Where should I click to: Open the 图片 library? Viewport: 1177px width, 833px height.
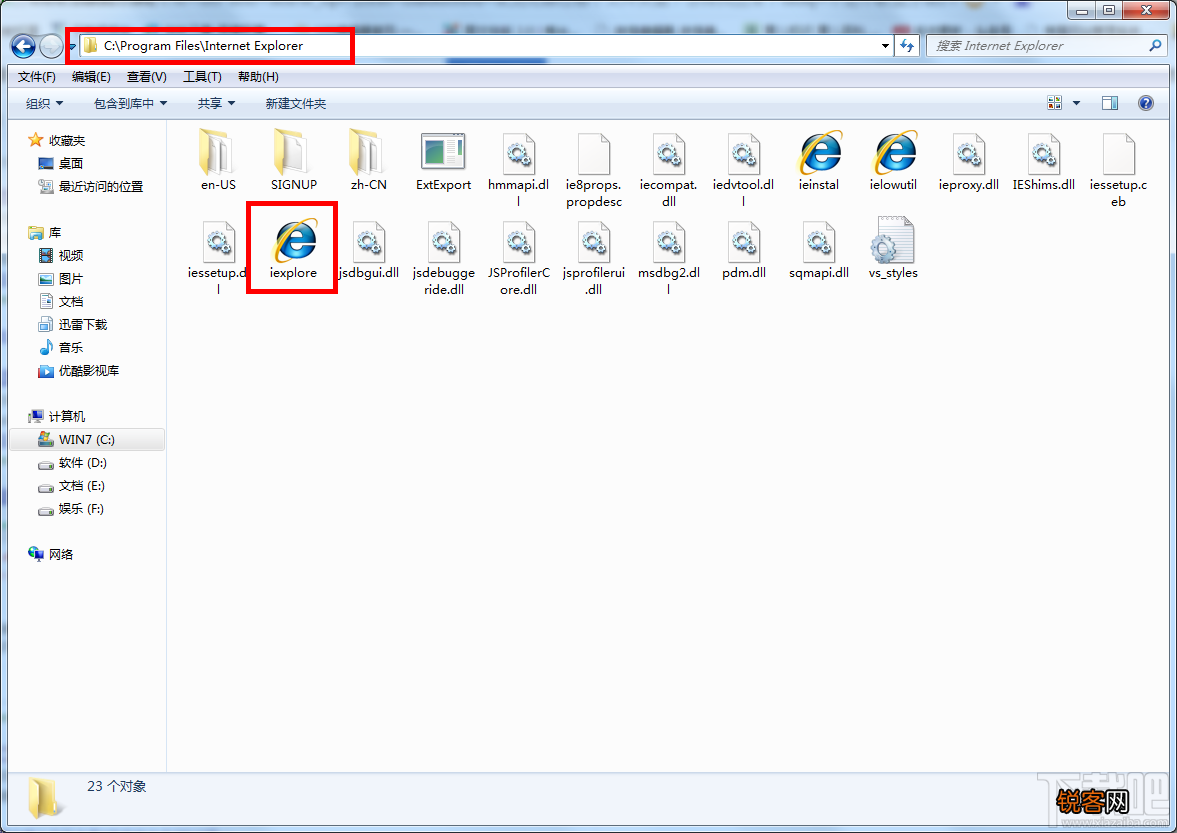coord(61,279)
